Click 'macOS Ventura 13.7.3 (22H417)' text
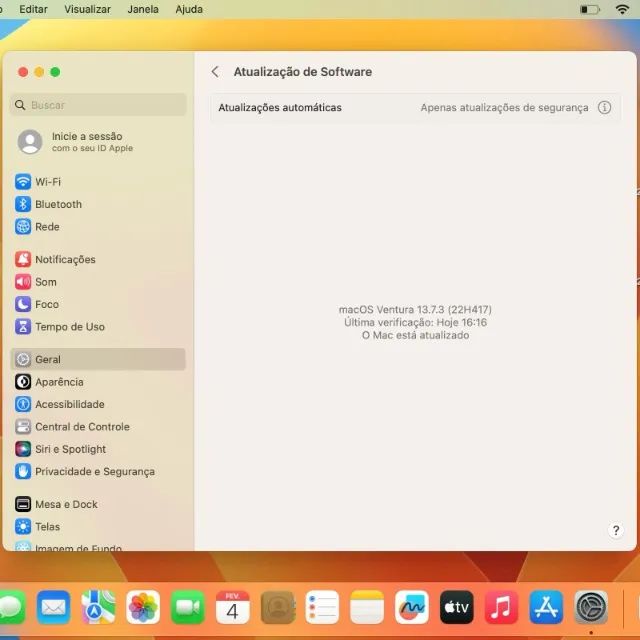Image resolution: width=640 pixels, height=640 pixels. [415, 309]
